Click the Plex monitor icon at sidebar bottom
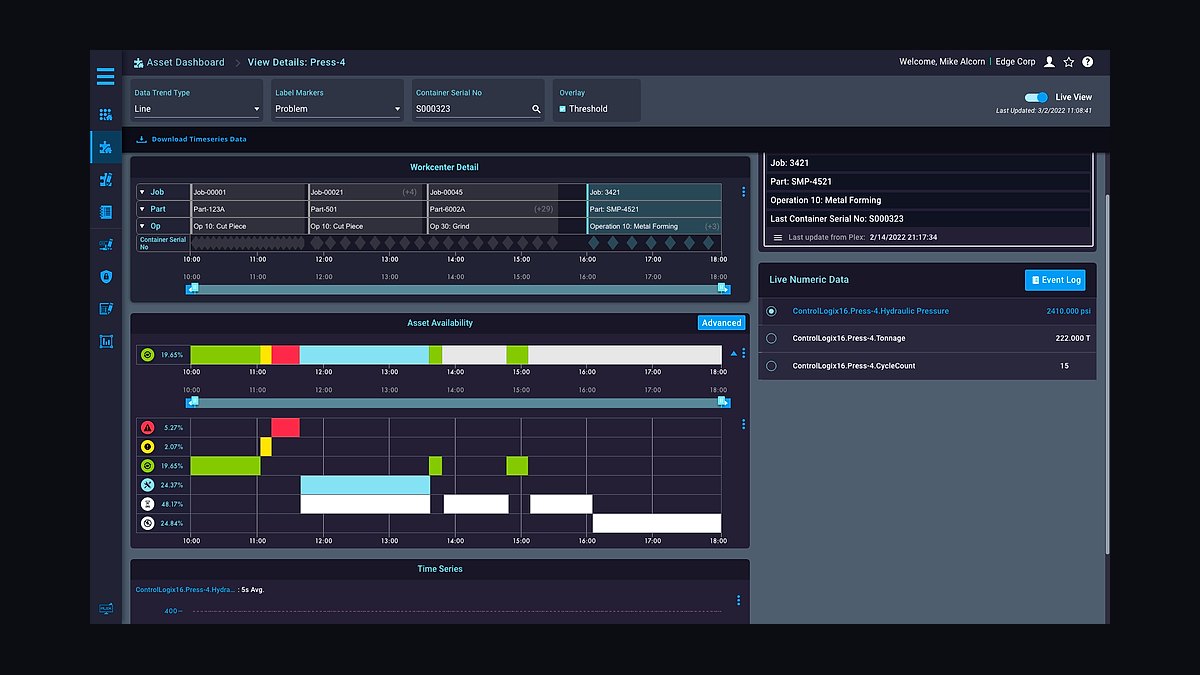Viewport: 1200px width, 675px height. [105, 608]
